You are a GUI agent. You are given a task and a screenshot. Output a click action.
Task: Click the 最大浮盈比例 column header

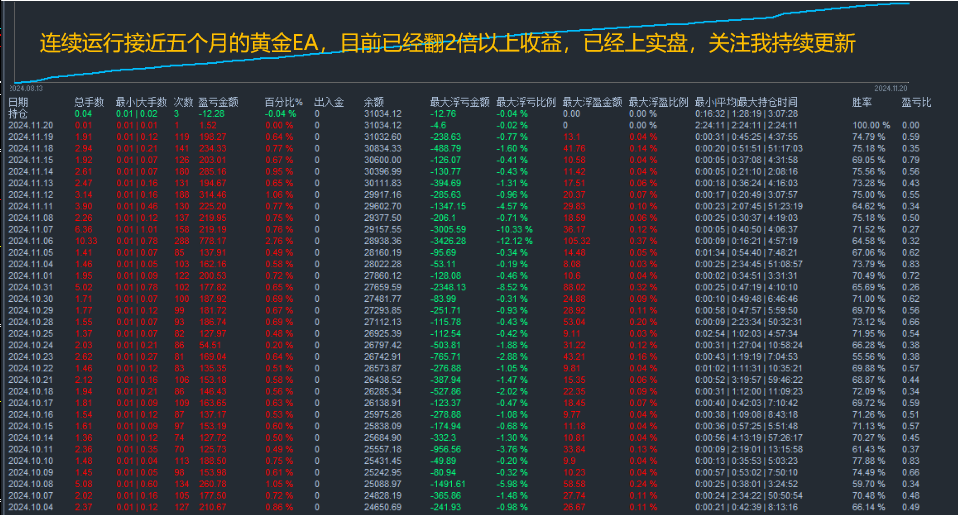659,102
